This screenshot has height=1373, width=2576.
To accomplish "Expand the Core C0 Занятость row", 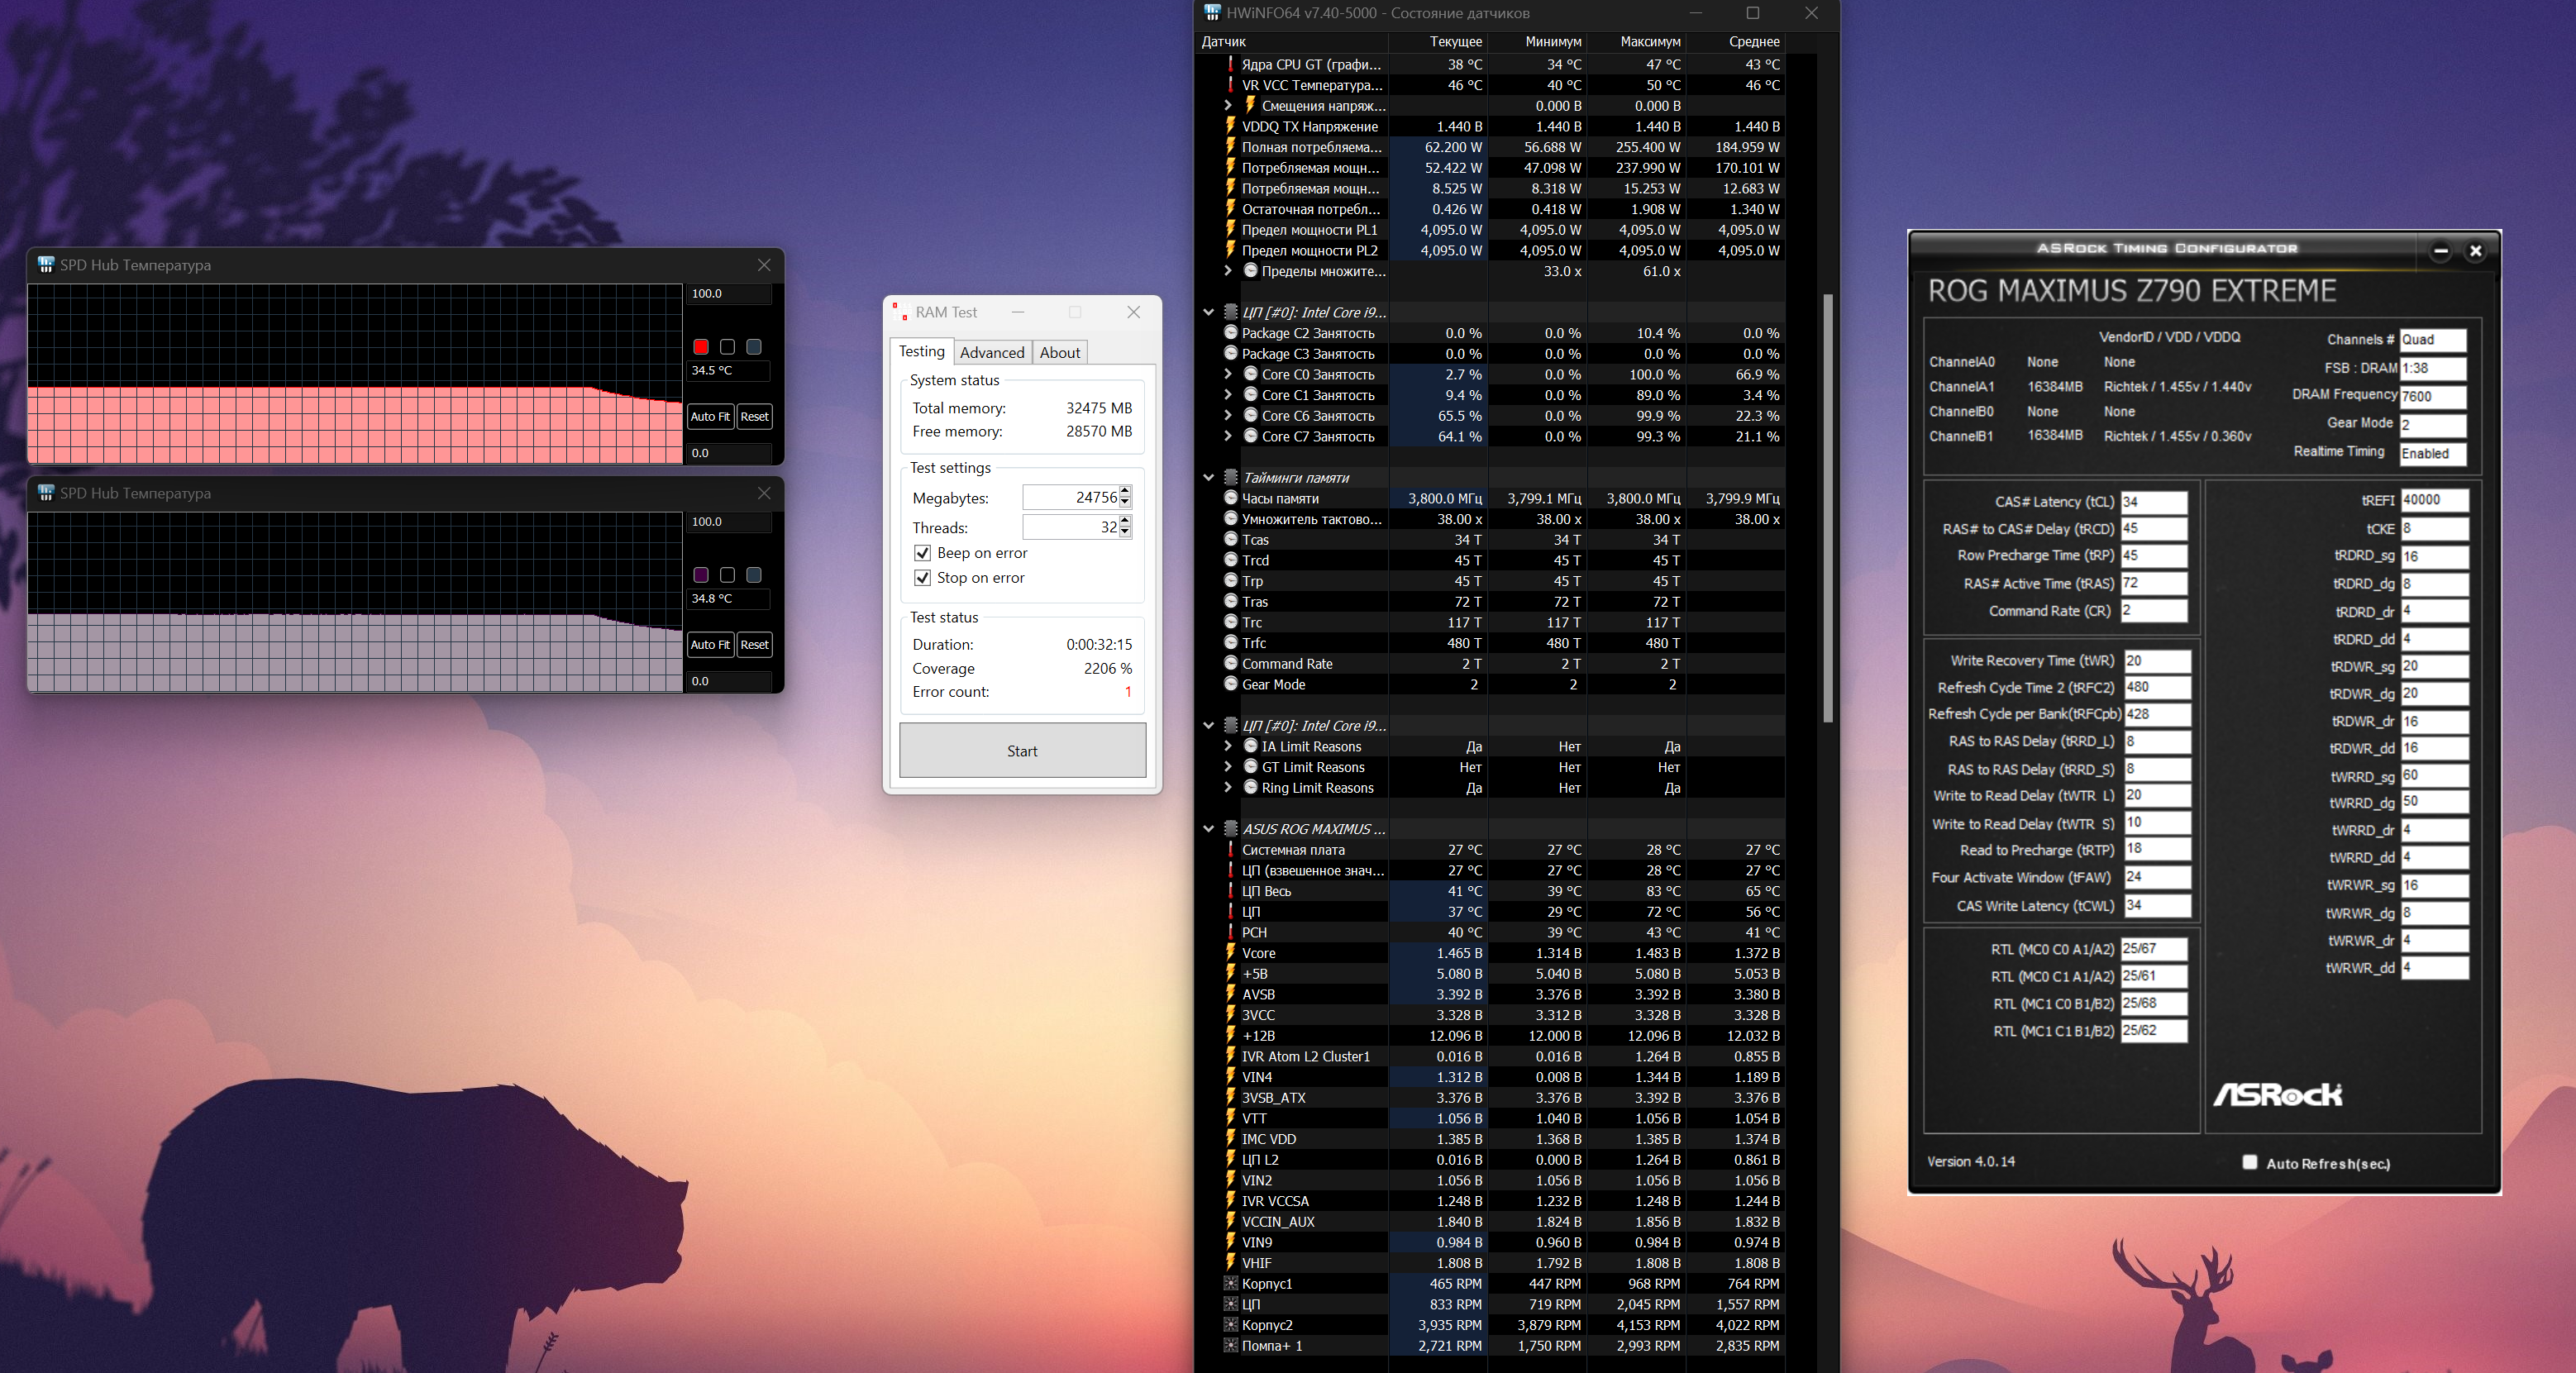I will tap(1228, 374).
